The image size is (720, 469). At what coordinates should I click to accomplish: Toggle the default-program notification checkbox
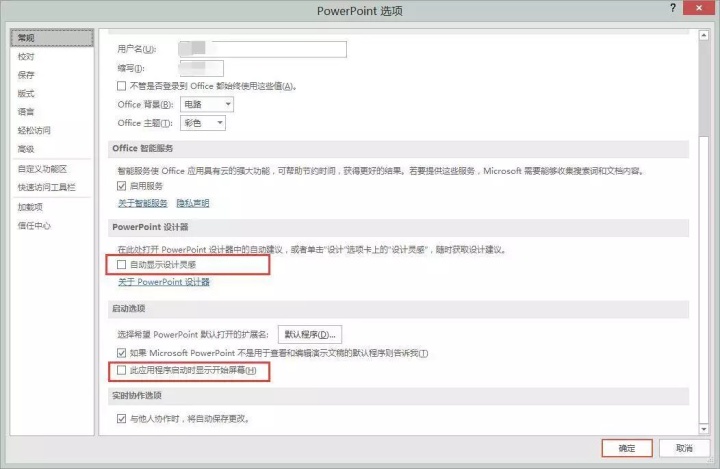(x=121, y=353)
